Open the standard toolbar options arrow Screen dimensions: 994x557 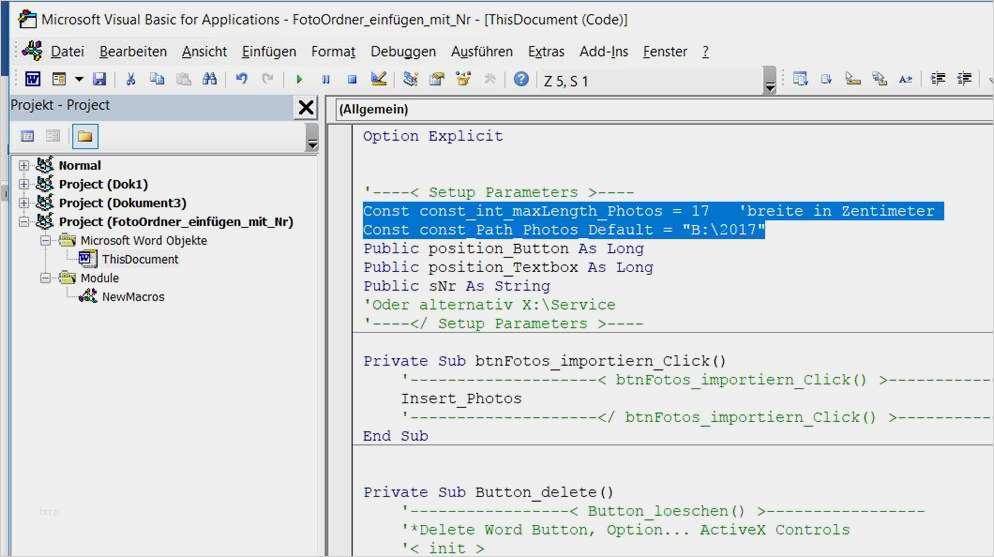pos(770,80)
